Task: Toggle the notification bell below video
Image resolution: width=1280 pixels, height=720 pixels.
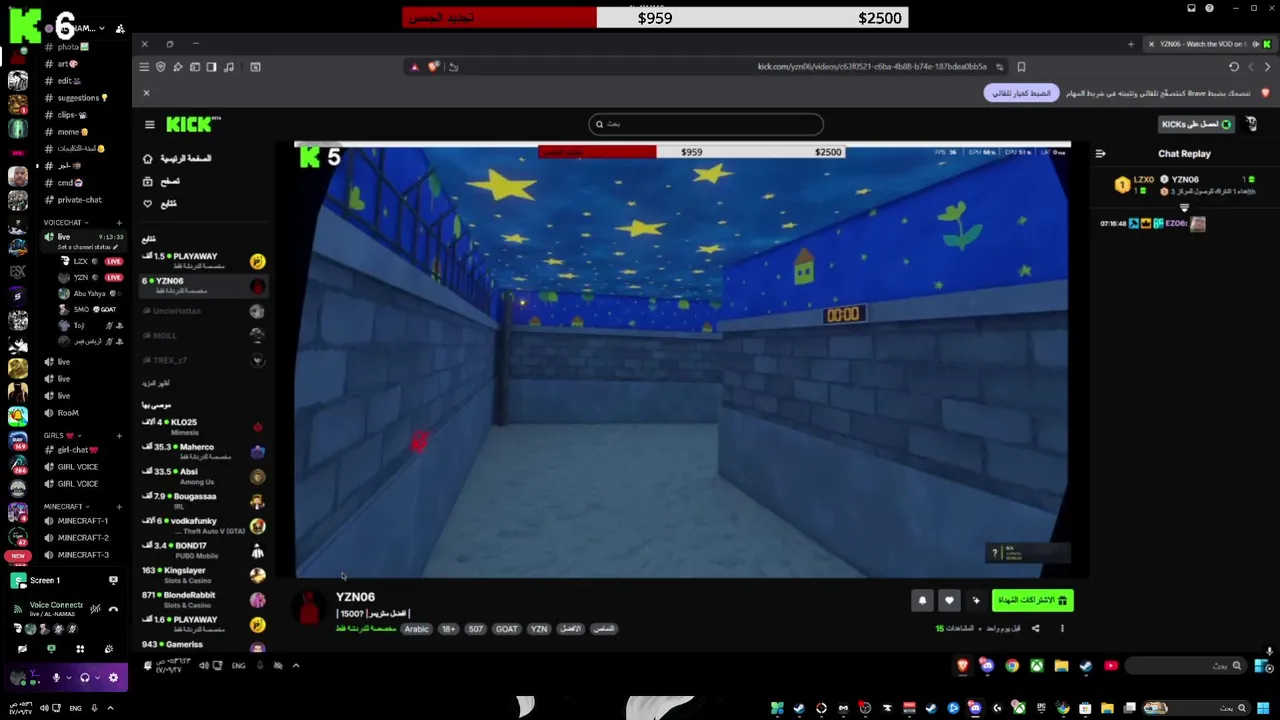Action: pyautogui.click(x=922, y=600)
